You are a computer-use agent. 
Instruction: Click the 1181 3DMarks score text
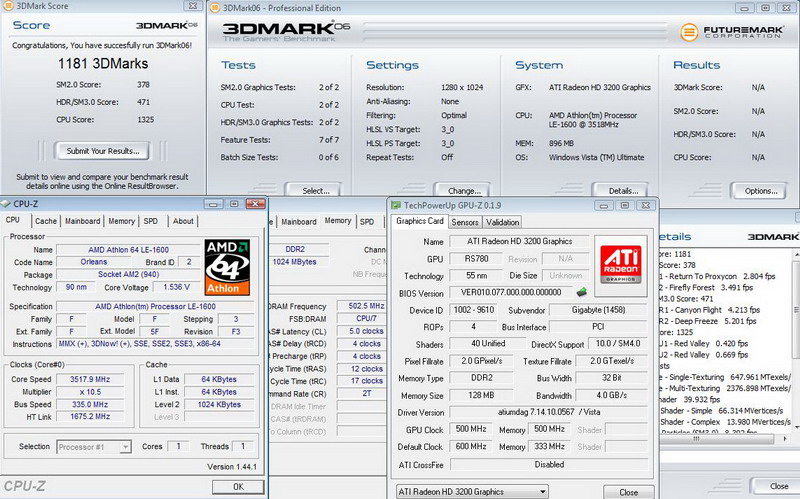(x=103, y=64)
